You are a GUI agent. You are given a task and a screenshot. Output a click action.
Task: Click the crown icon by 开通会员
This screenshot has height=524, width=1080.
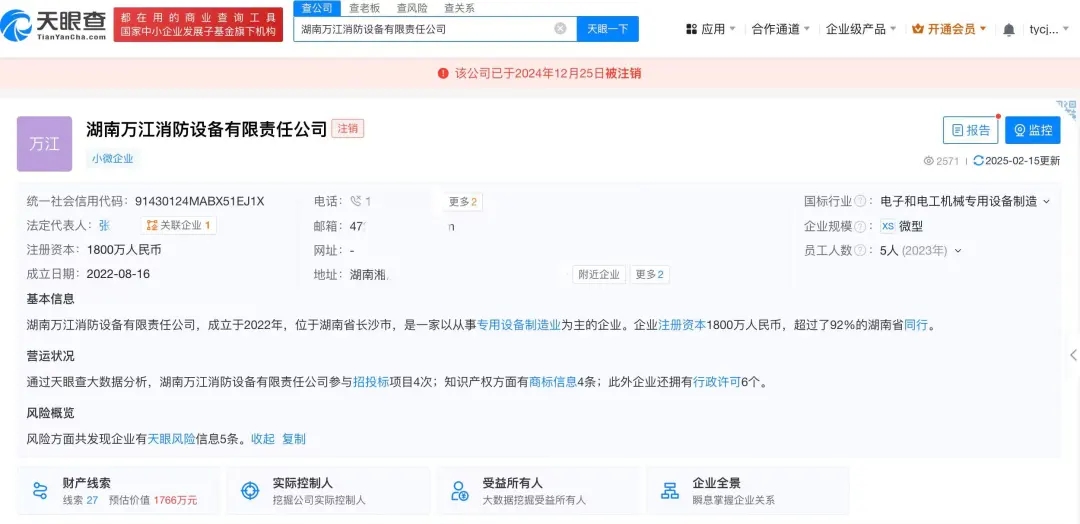coord(917,29)
